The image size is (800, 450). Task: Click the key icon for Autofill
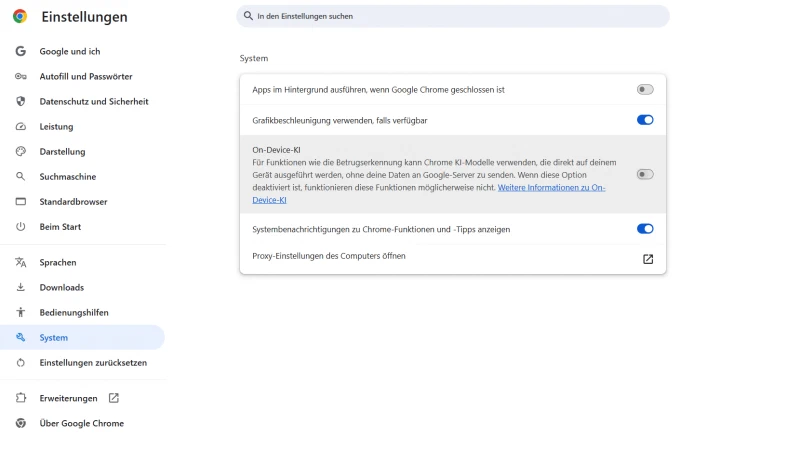click(20, 76)
